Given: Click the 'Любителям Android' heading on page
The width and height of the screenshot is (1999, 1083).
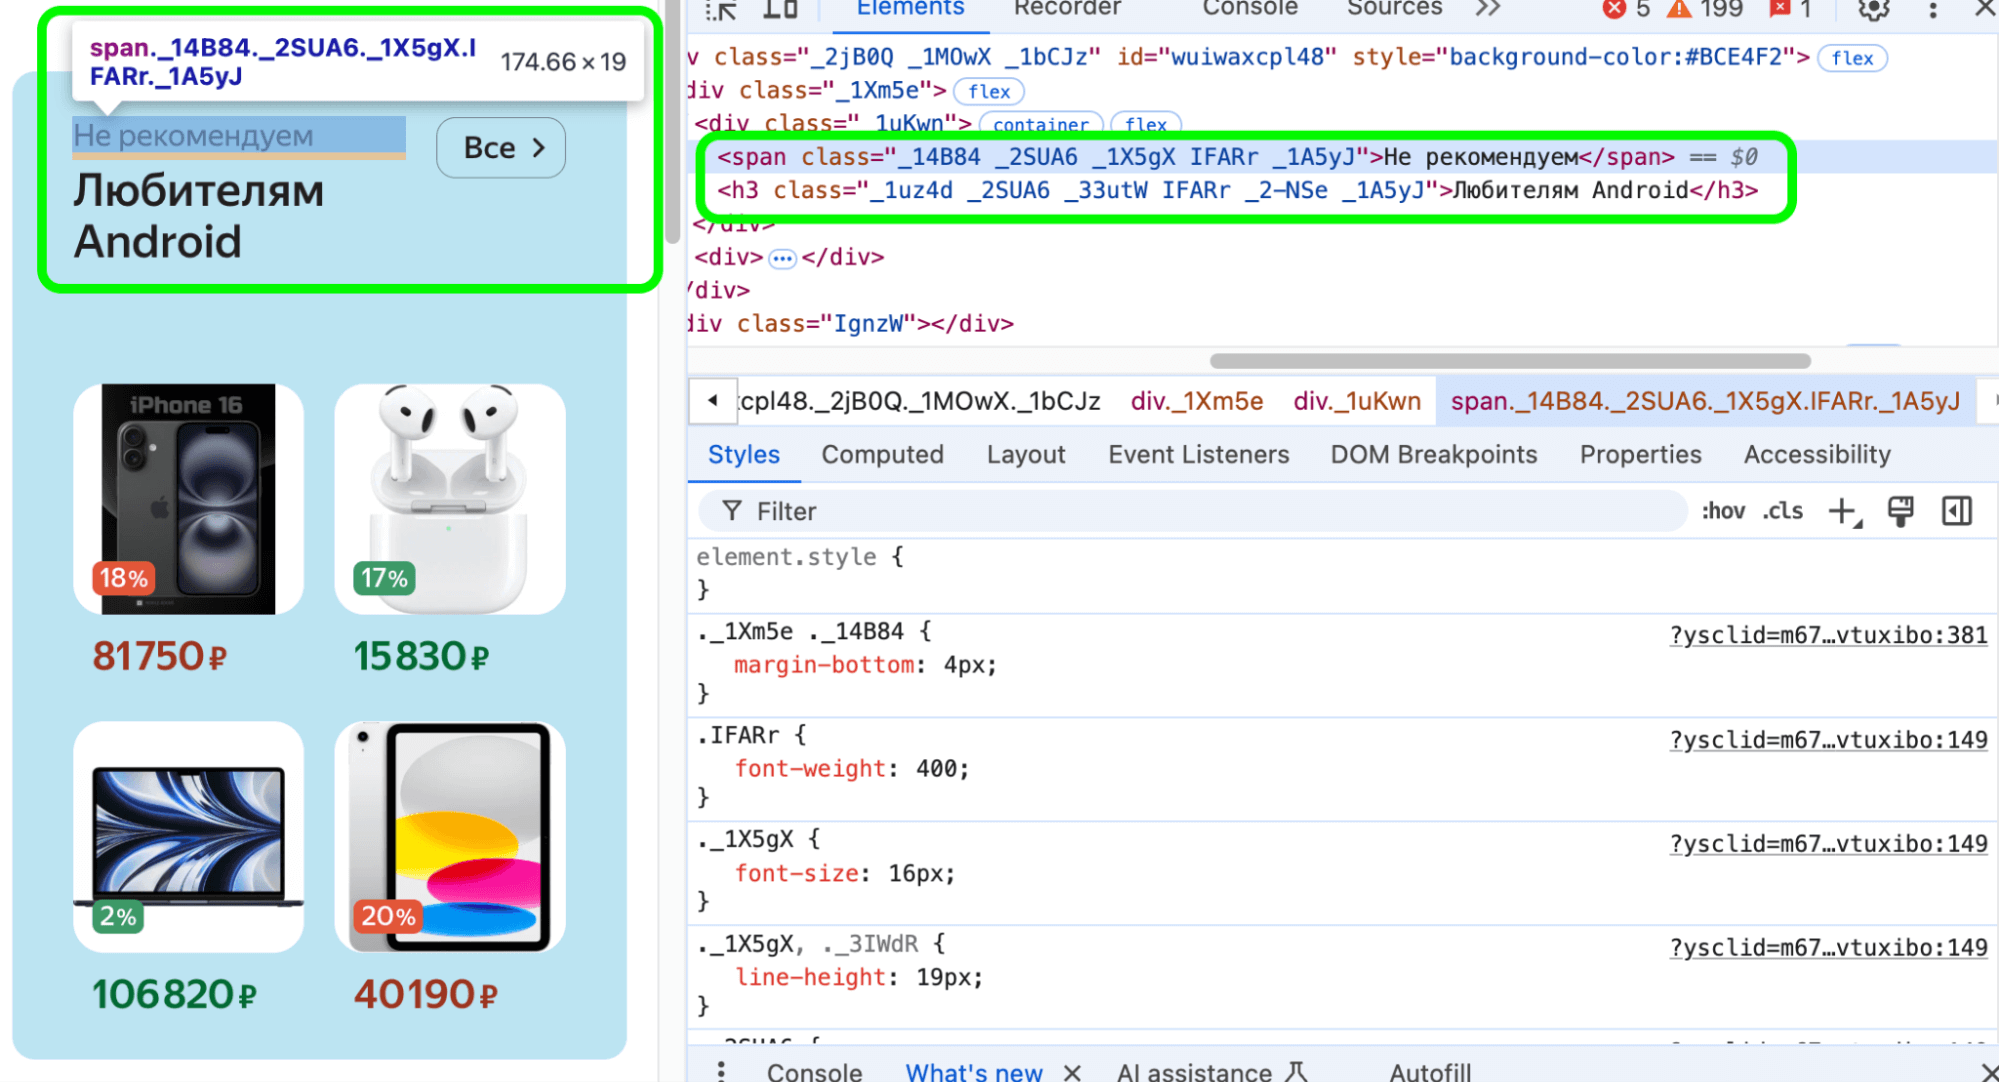Looking at the screenshot, I should pyautogui.click(x=199, y=216).
